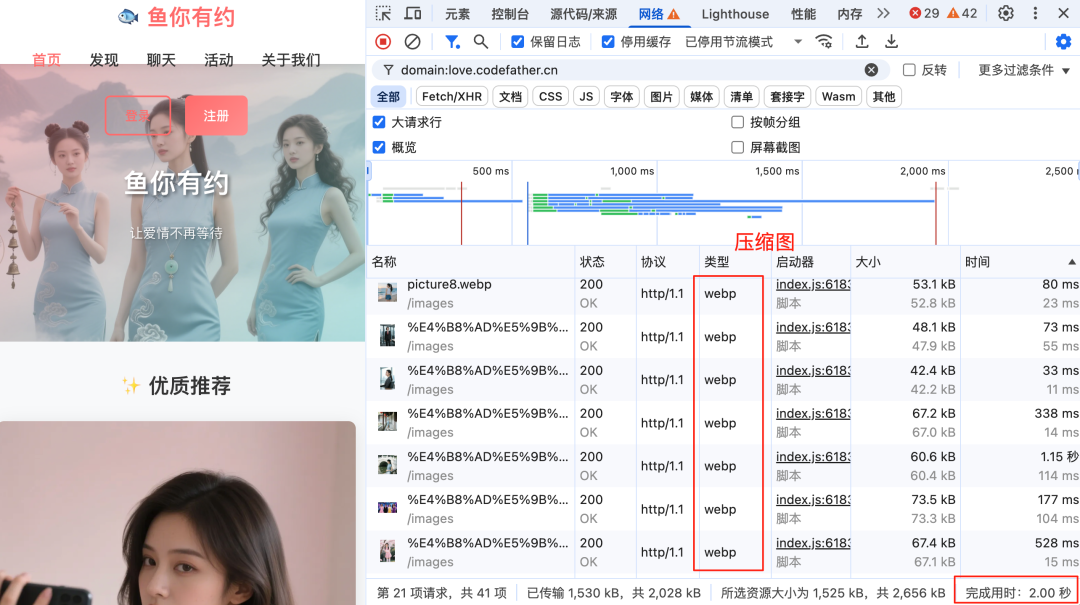Hide the filter bar via funnel icon
The width and height of the screenshot is (1080, 605).
point(450,41)
